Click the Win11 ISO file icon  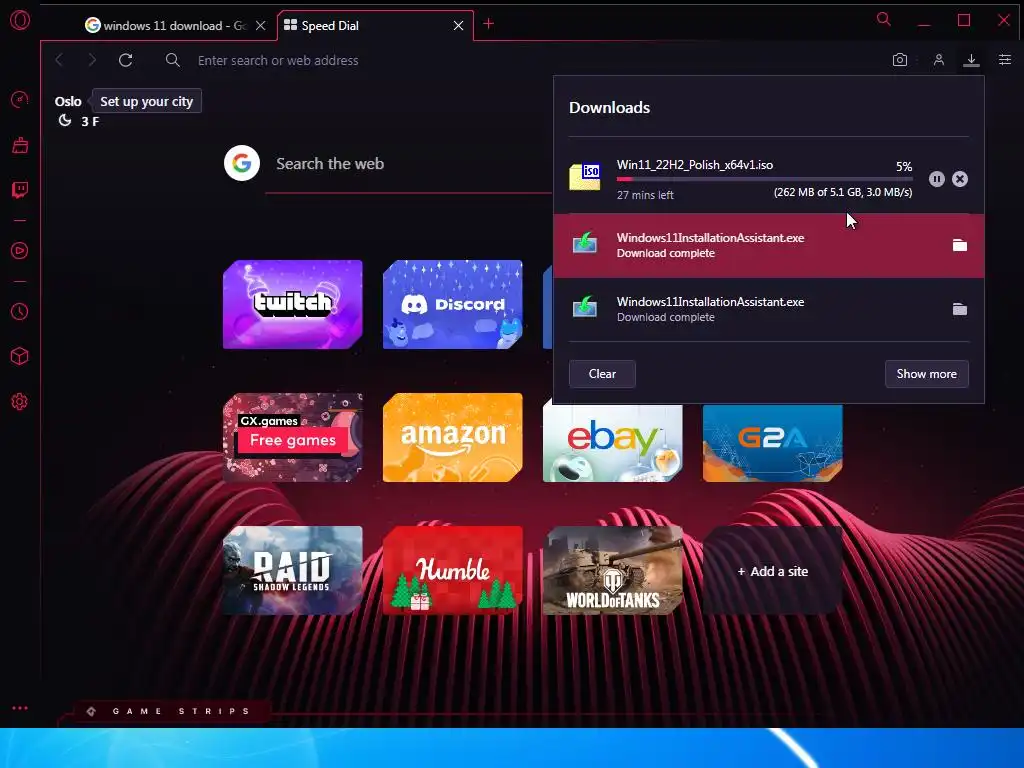point(584,177)
